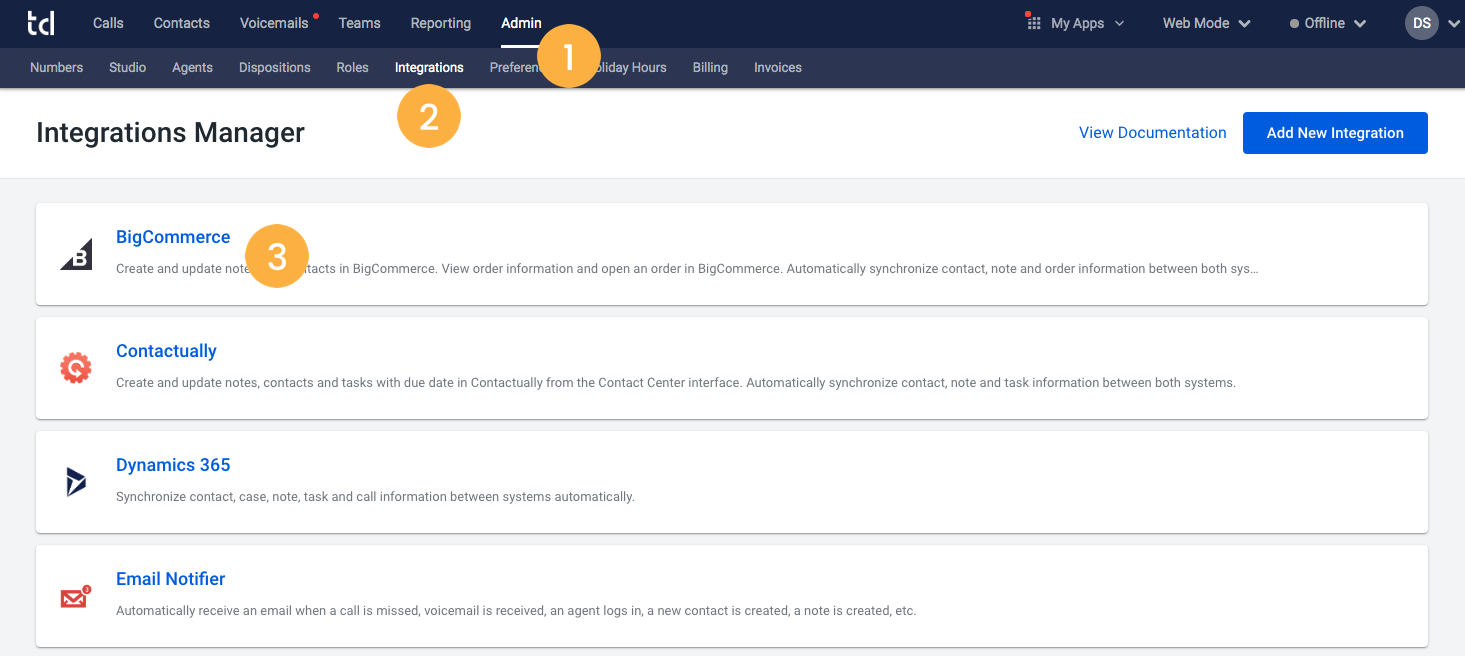This screenshot has height=656, width=1465.
Task: Click the BigCommerce logo icon
Action: click(76, 254)
